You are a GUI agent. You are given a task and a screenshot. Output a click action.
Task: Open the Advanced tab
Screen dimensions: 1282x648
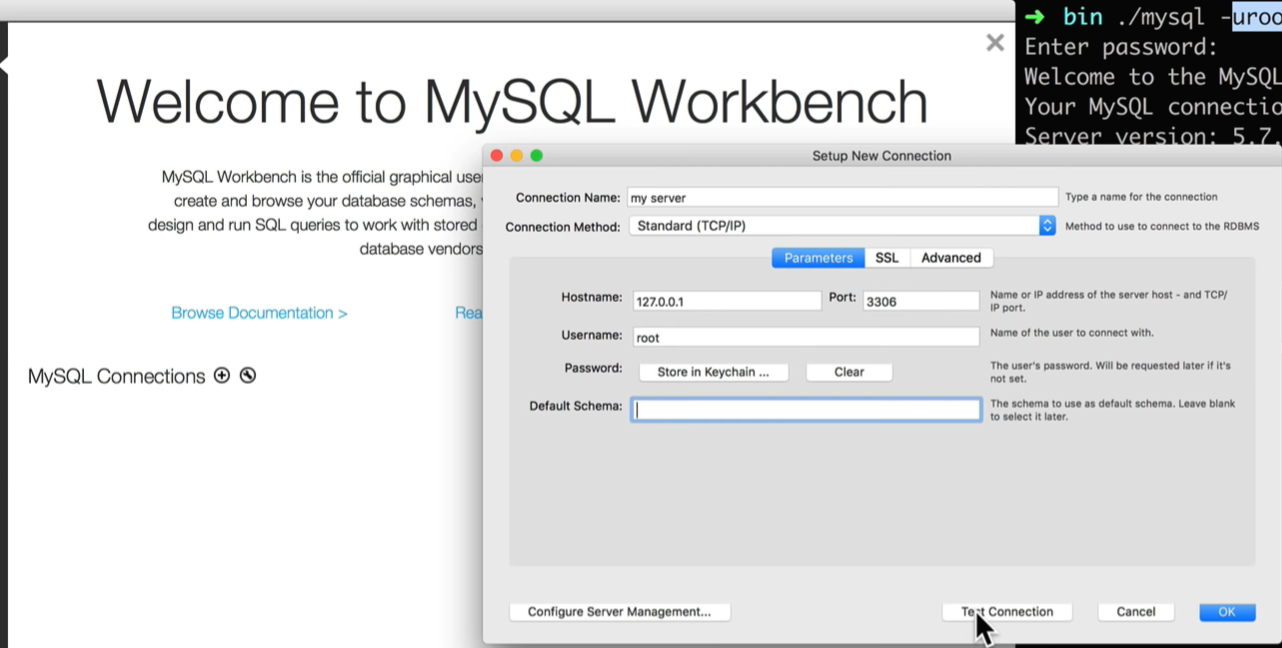click(951, 258)
